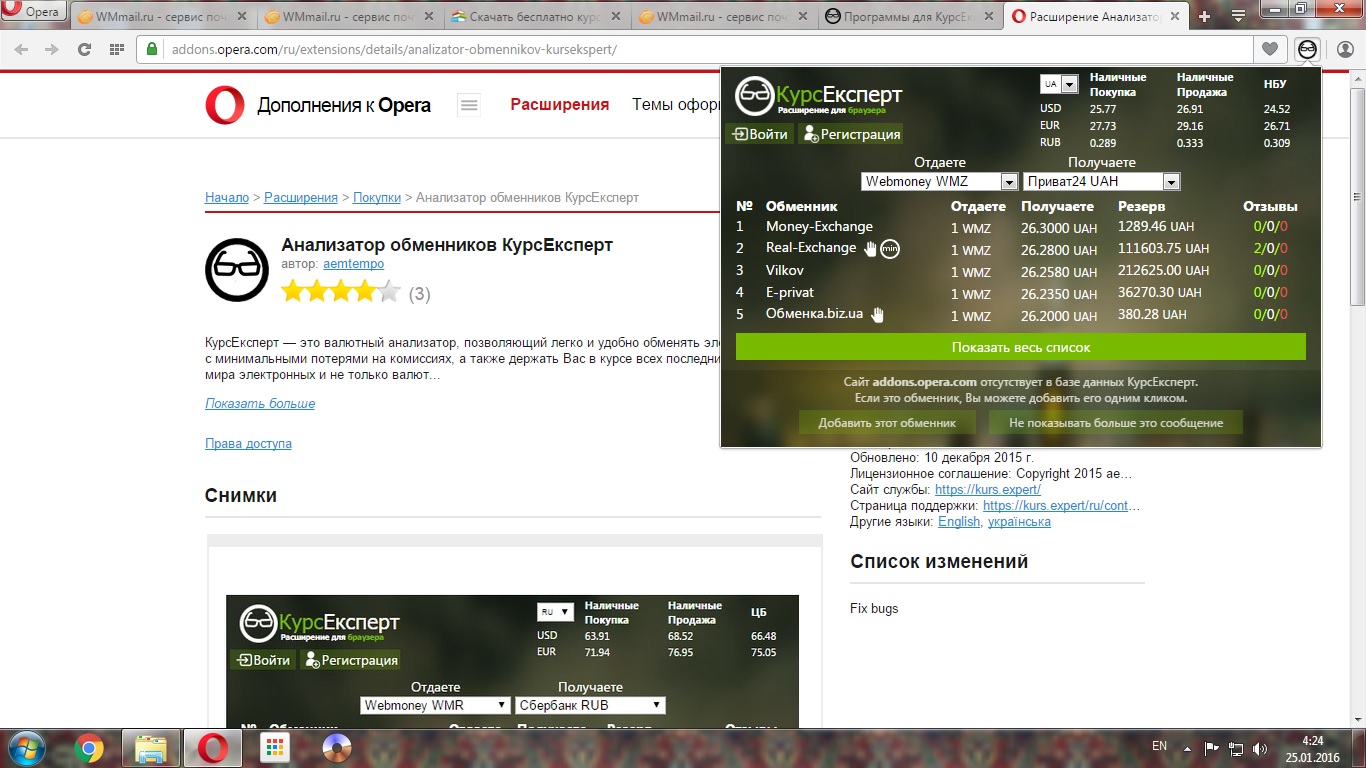Viewport: 1366px width, 768px height.
Task: Launch Google Chrome from the taskbar
Action: tap(89, 747)
